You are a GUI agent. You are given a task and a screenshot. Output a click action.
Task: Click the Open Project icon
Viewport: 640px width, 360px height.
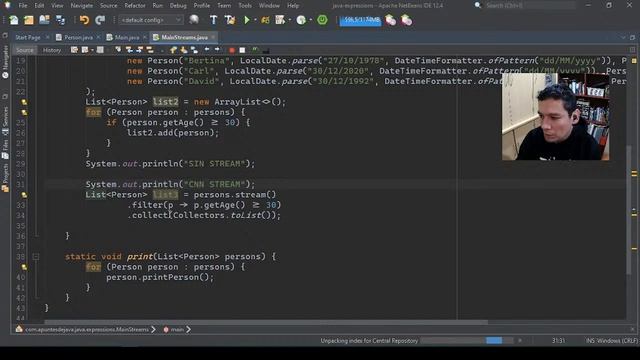(x=44, y=20)
